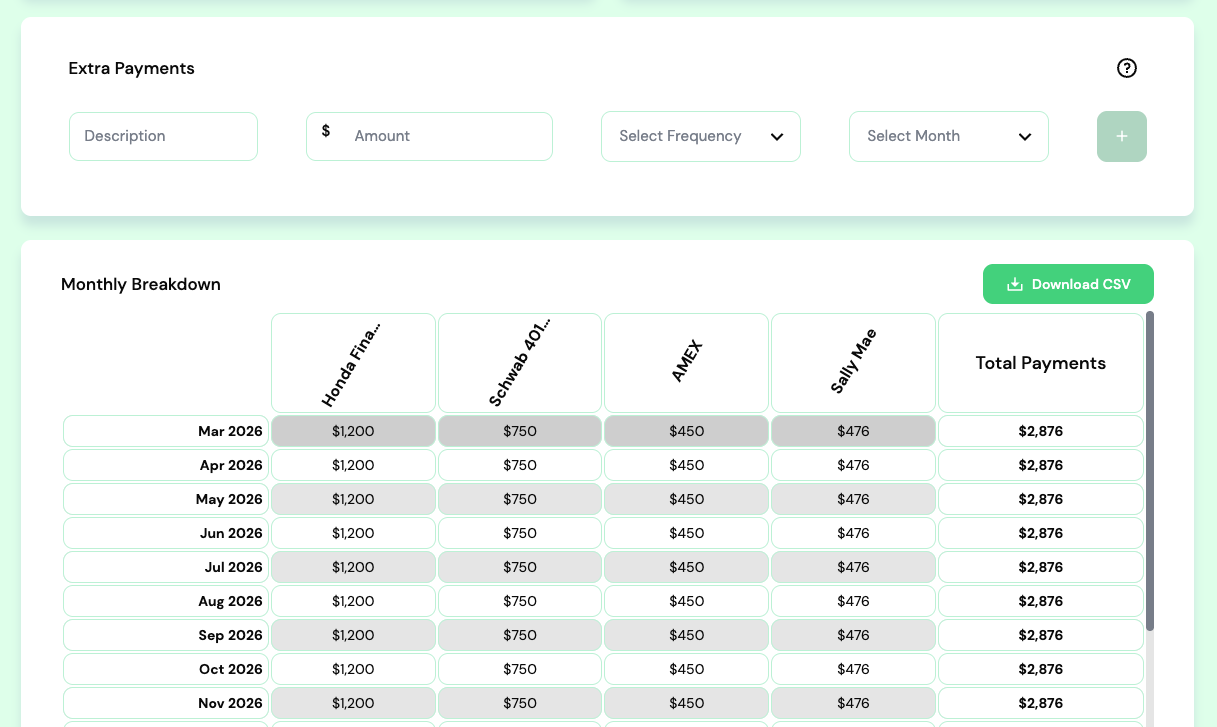The width and height of the screenshot is (1217, 727).
Task: Click the download icon in Download CSV
Action: coord(1014,284)
